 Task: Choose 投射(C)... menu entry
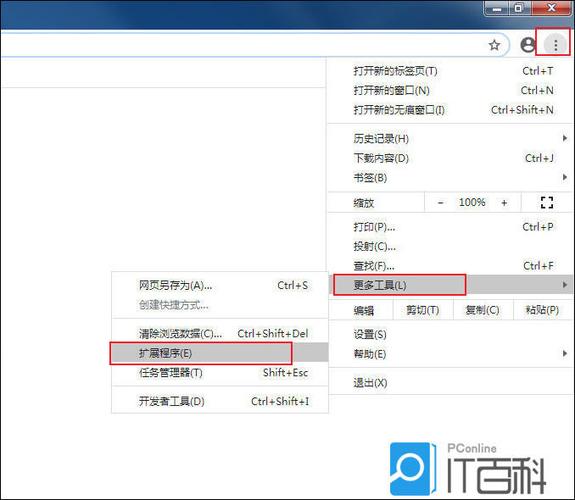coord(451,247)
